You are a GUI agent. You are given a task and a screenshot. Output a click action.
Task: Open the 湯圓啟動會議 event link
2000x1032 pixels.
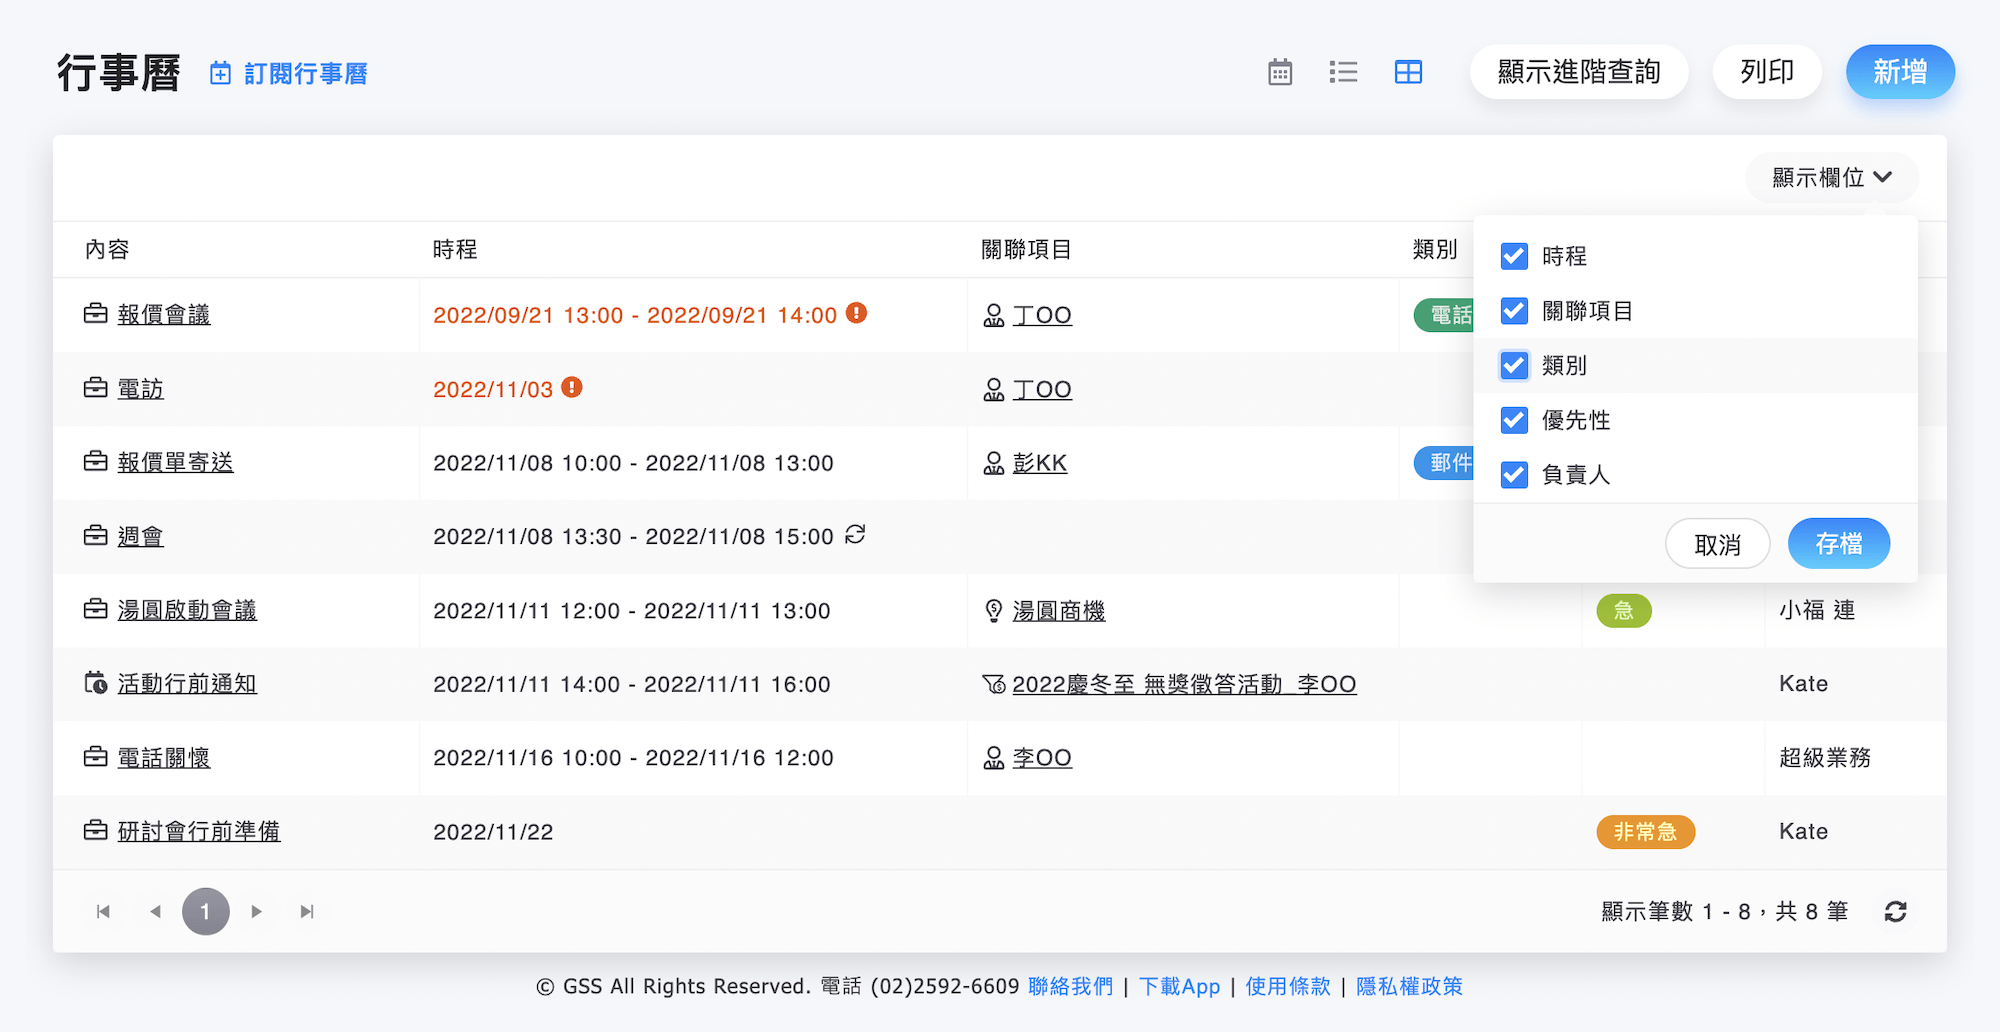pos(187,610)
